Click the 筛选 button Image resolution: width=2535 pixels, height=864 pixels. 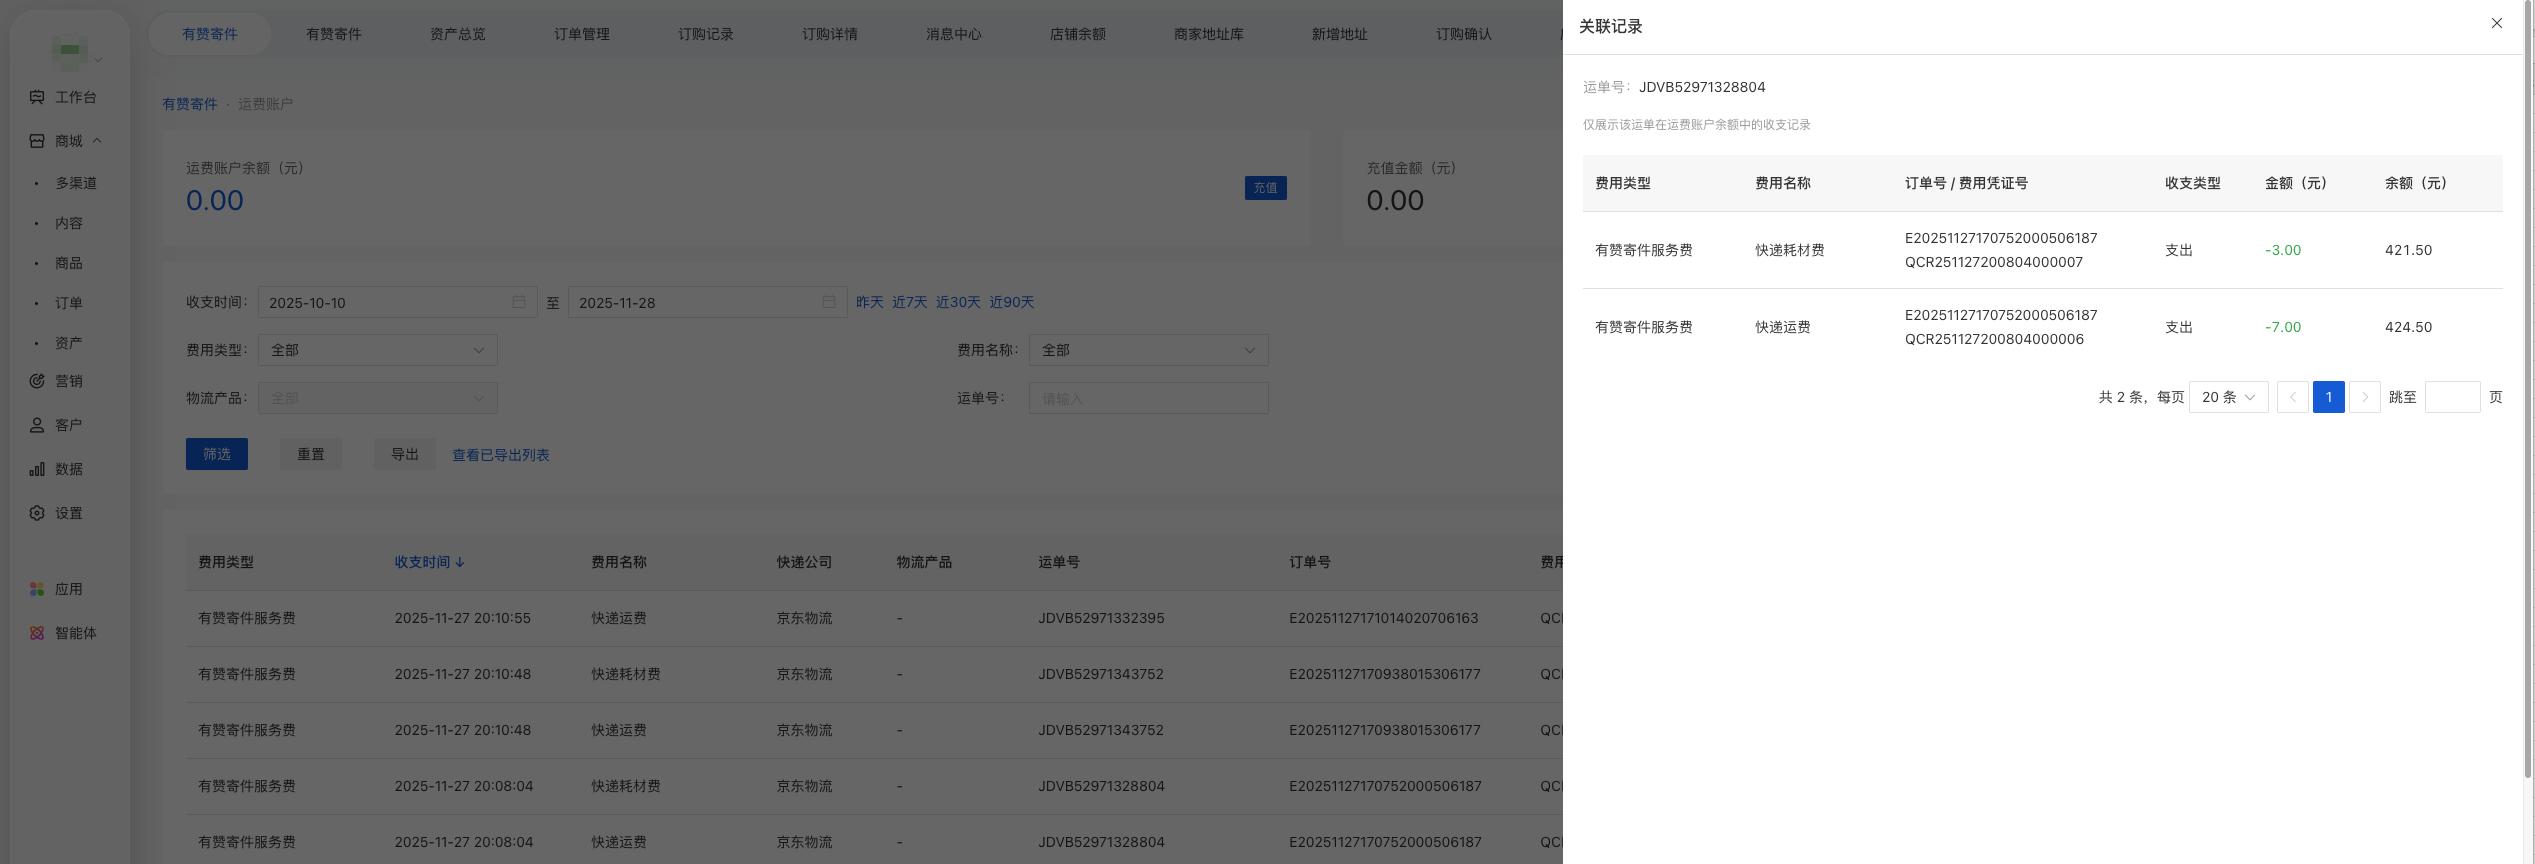click(x=217, y=454)
